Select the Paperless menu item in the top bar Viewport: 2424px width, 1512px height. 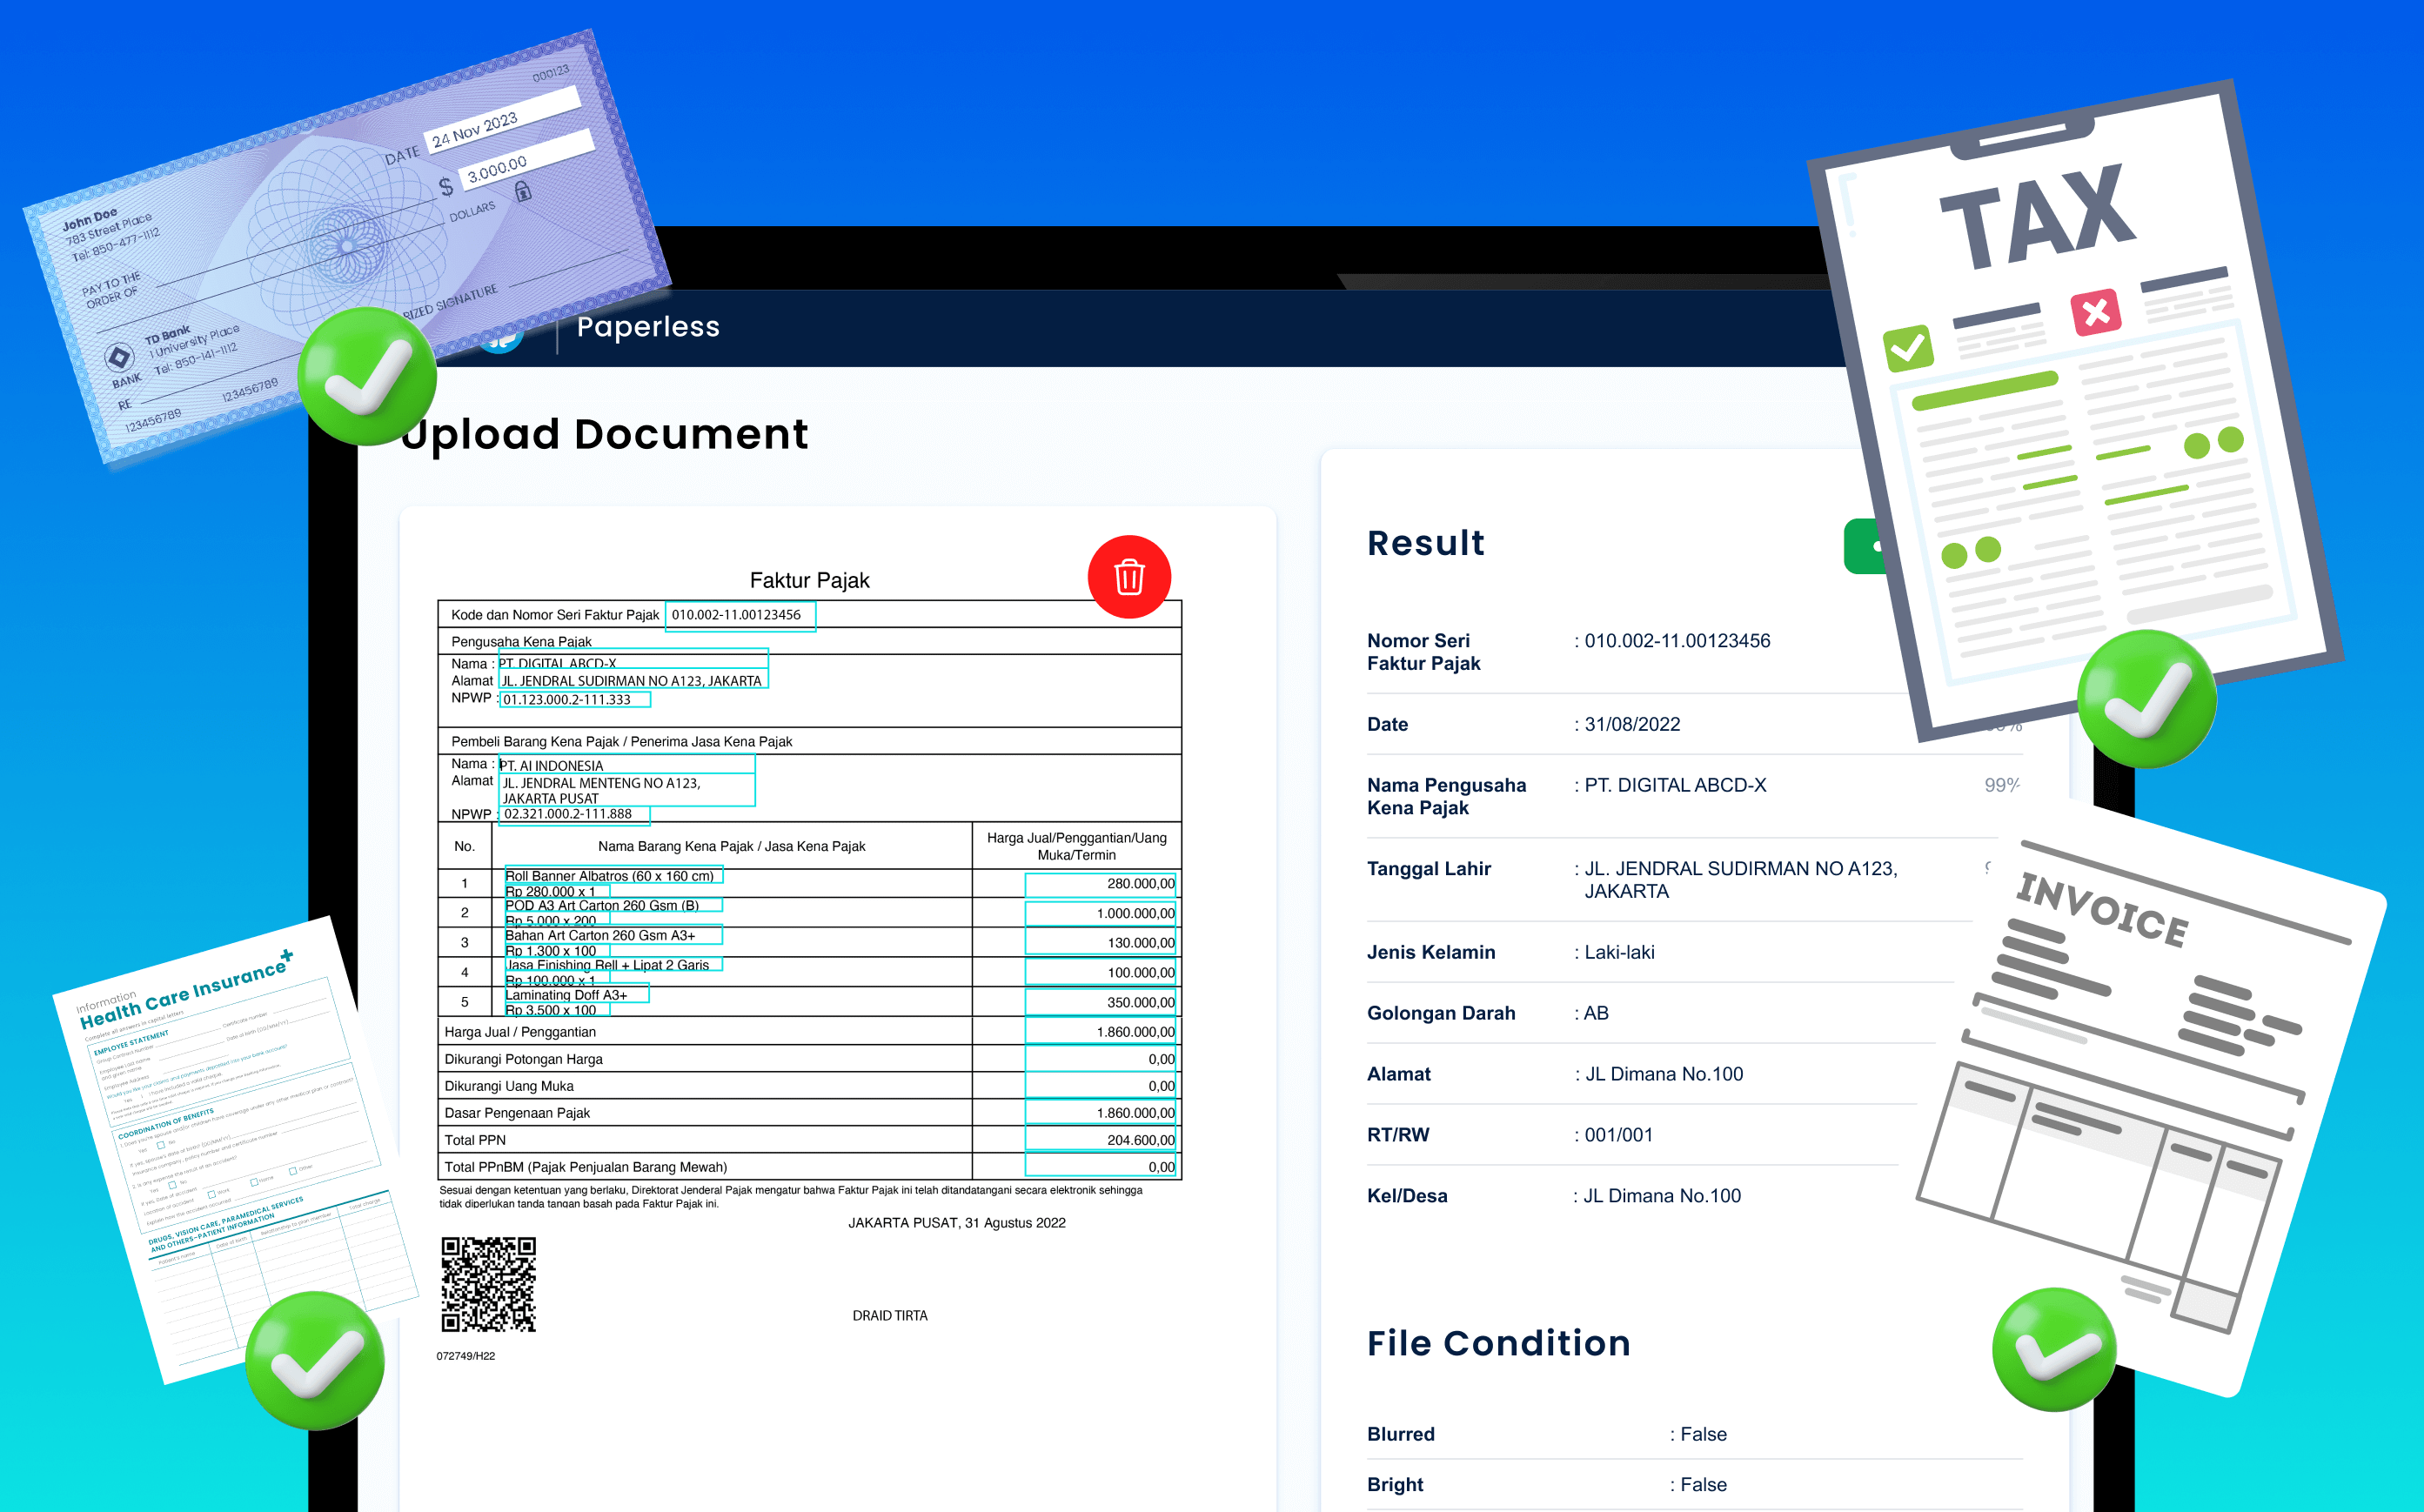647,327
